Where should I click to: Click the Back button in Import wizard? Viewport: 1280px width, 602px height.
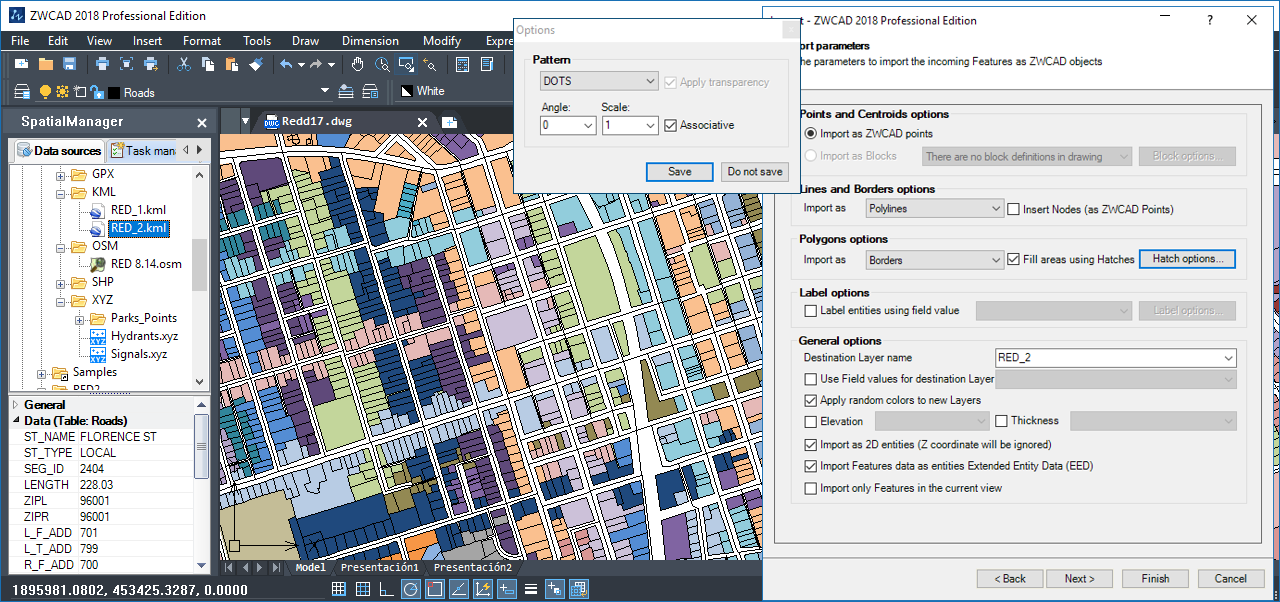1010,578
